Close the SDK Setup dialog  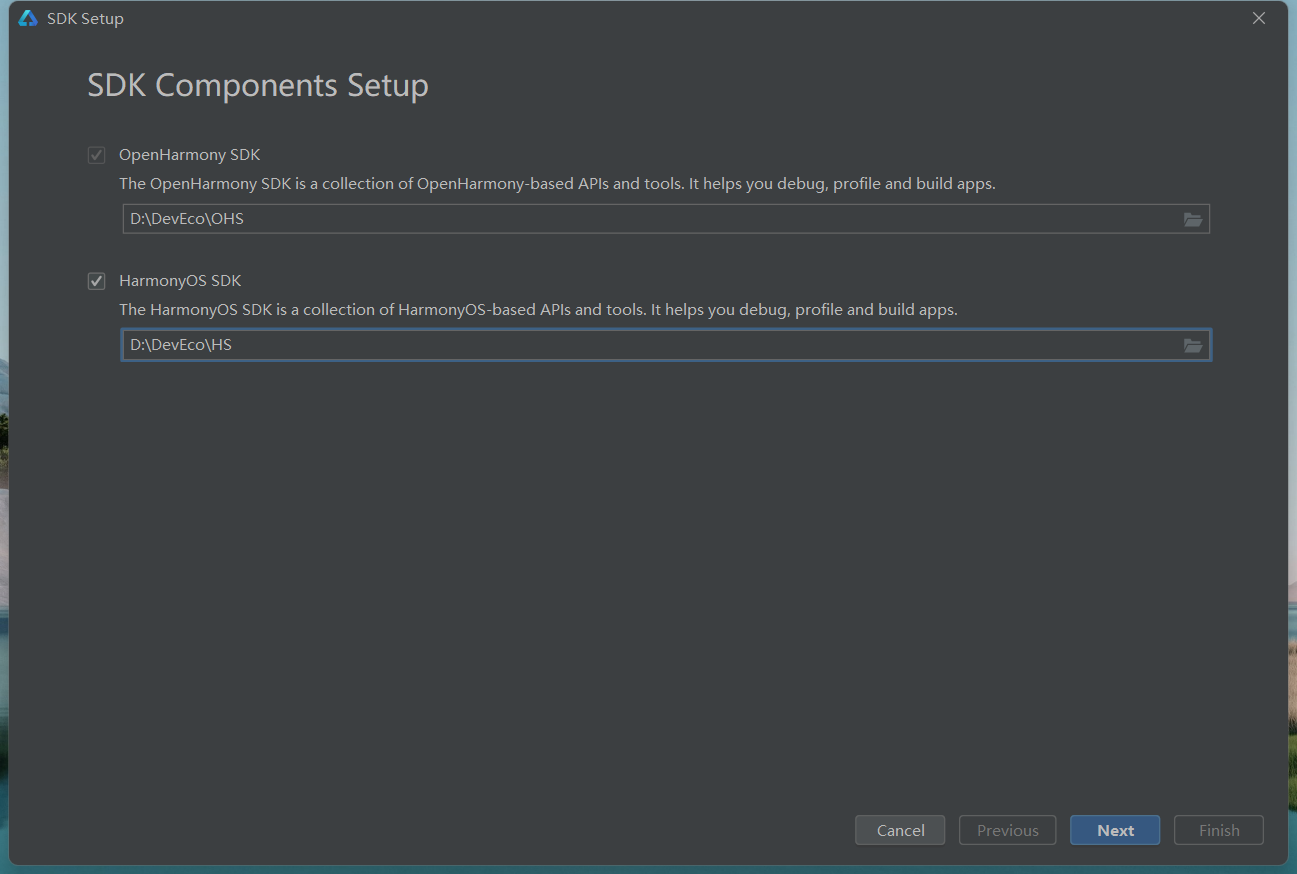pos(1259,18)
